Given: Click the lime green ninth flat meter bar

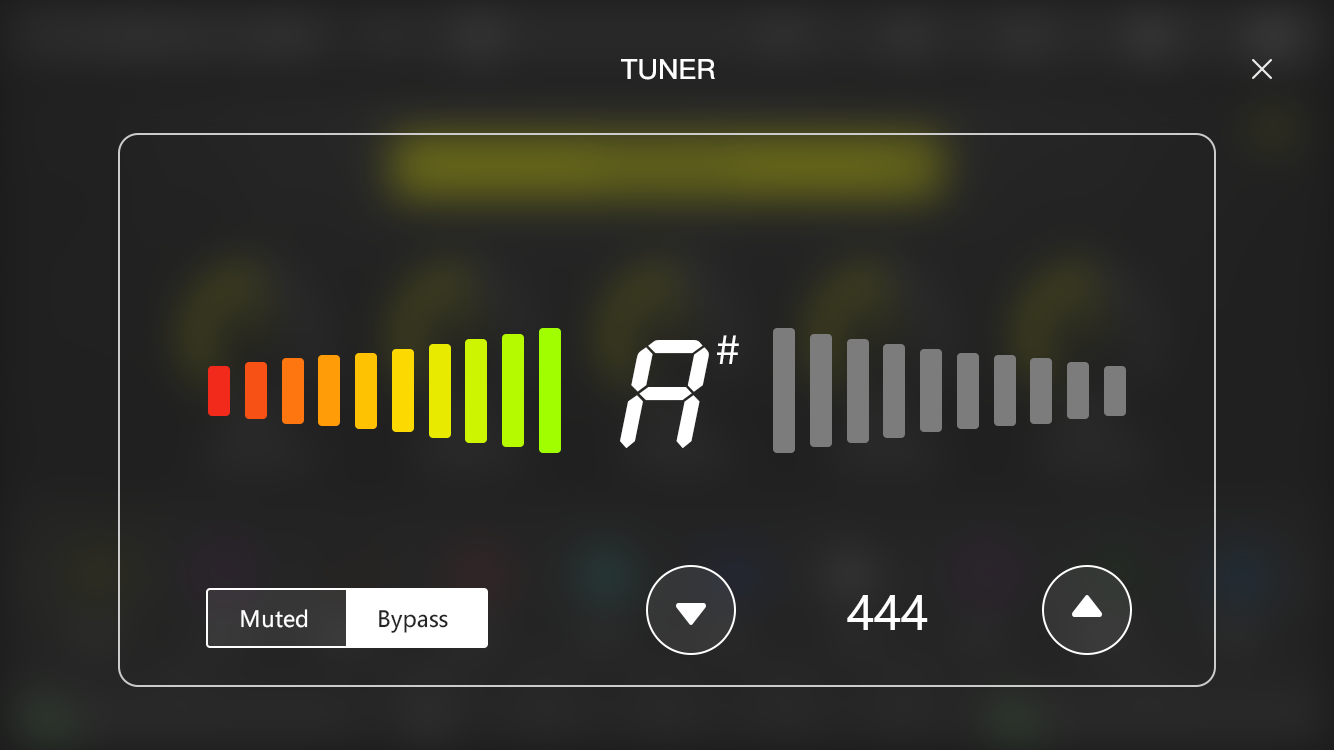Looking at the screenshot, I should click(513, 390).
